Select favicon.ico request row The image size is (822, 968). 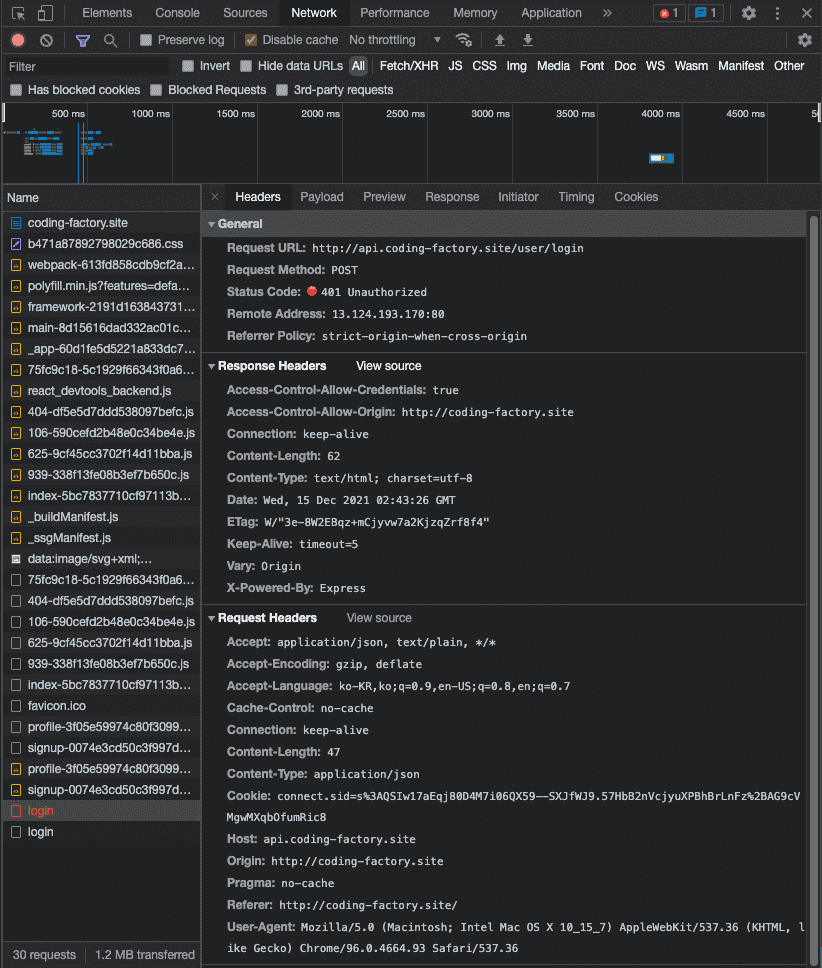(102, 706)
